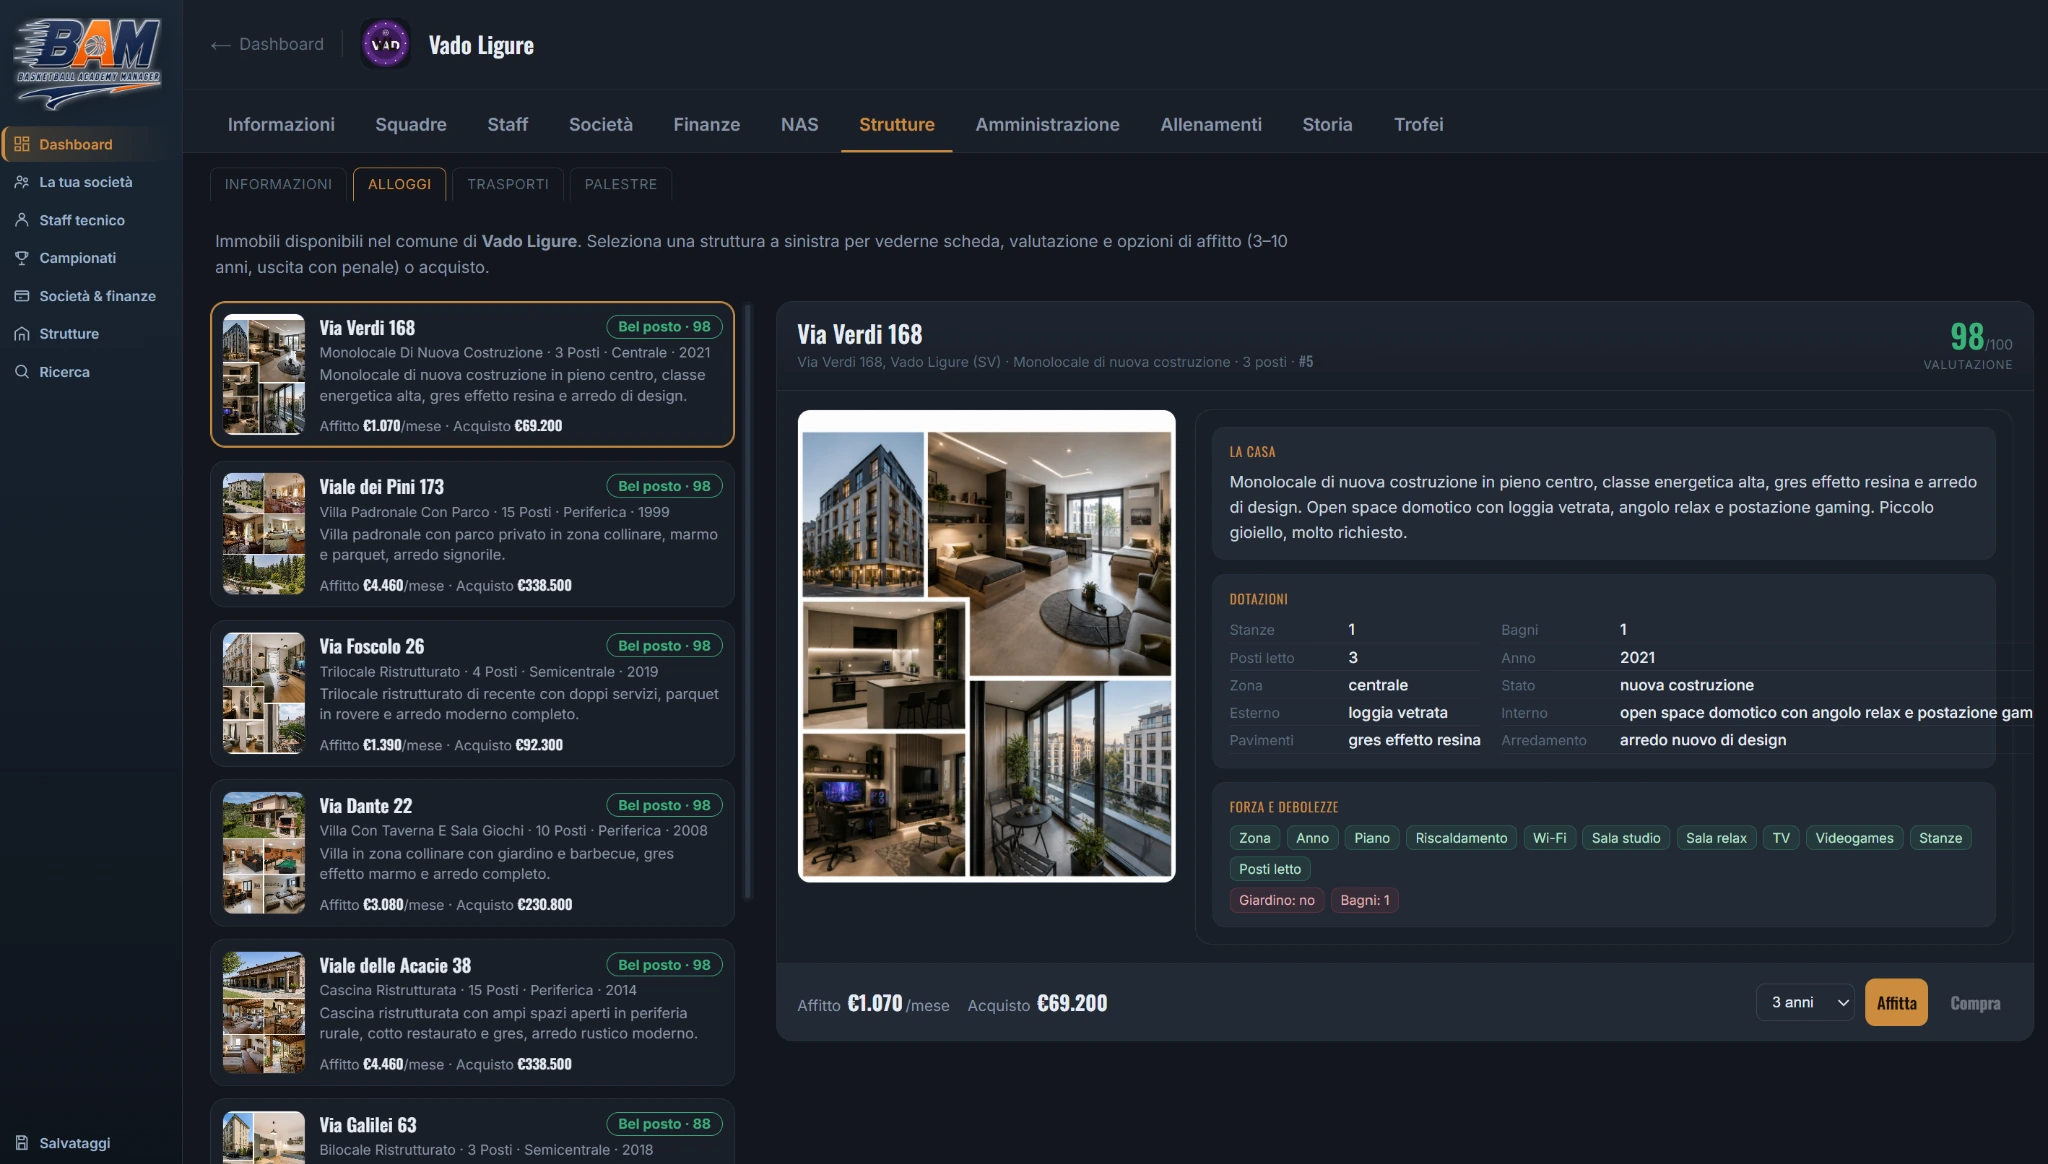The width and height of the screenshot is (2048, 1164).
Task: Click the Società & finanze card icon
Action: [22, 296]
